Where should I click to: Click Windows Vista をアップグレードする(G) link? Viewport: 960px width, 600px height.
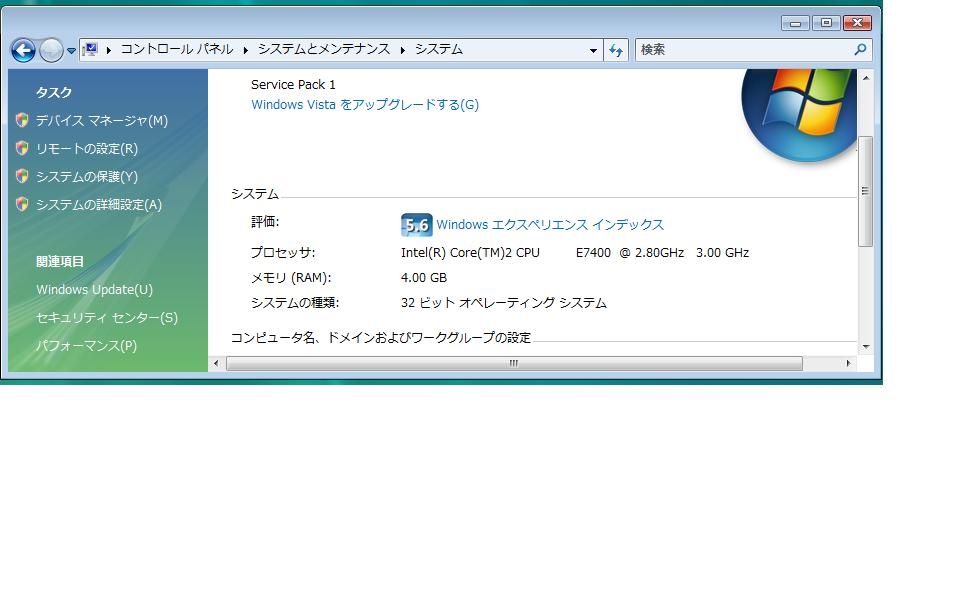point(365,105)
